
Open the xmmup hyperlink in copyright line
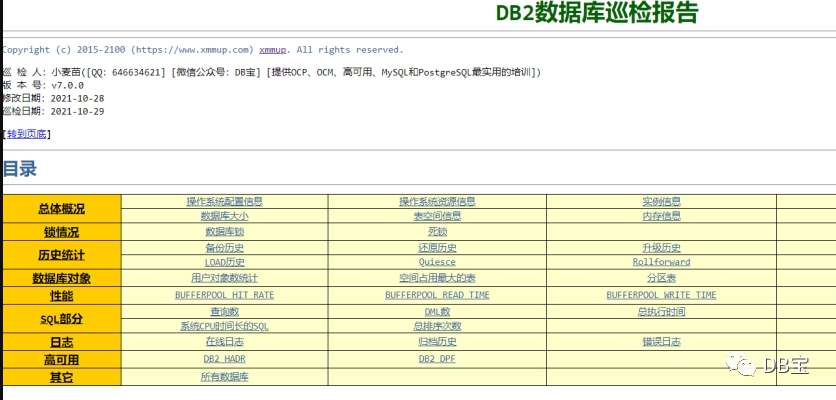coord(272,50)
